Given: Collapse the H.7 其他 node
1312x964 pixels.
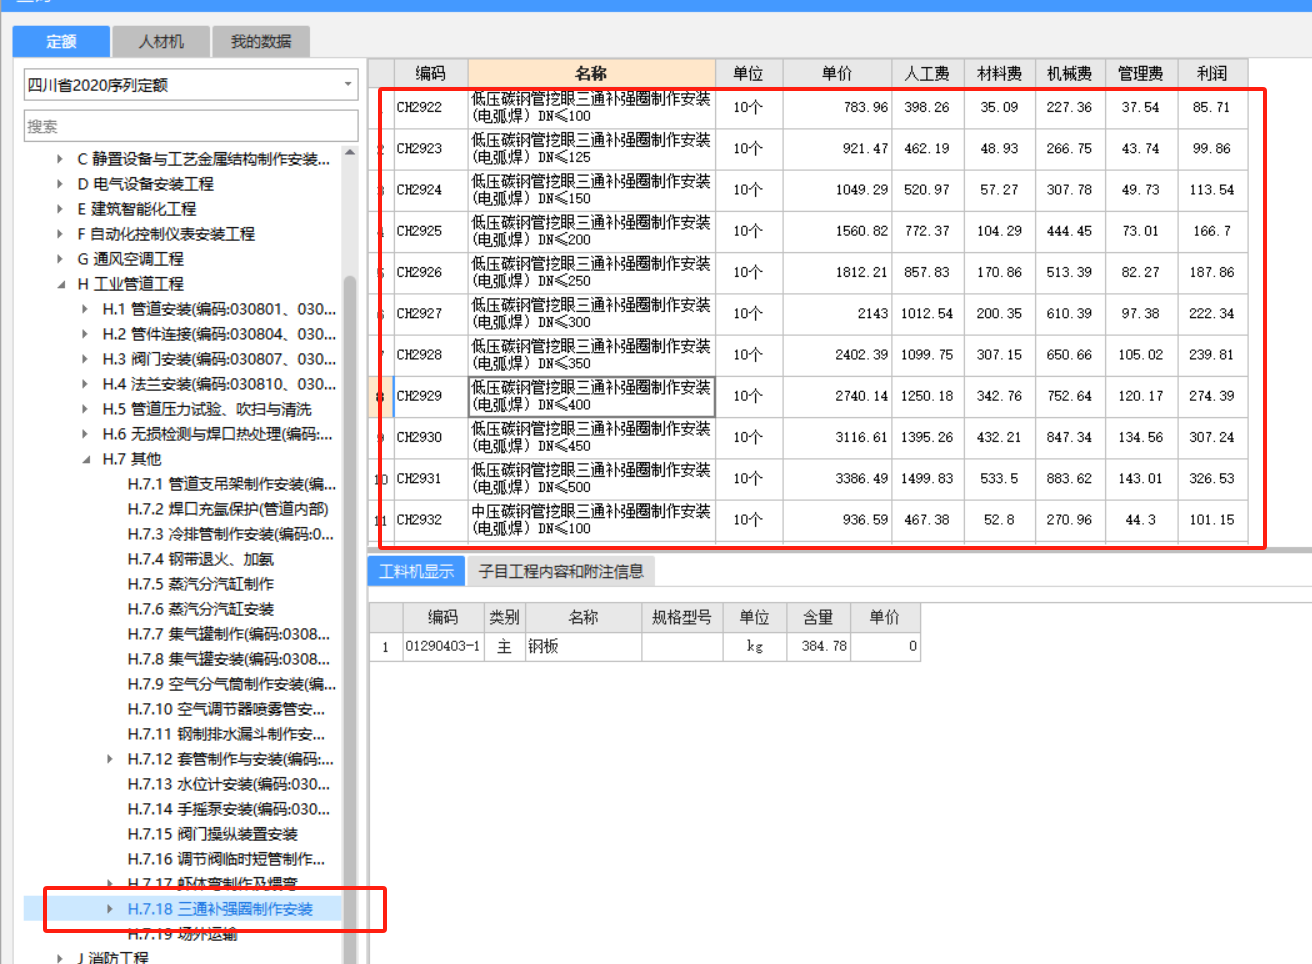Looking at the screenshot, I should click(85, 459).
